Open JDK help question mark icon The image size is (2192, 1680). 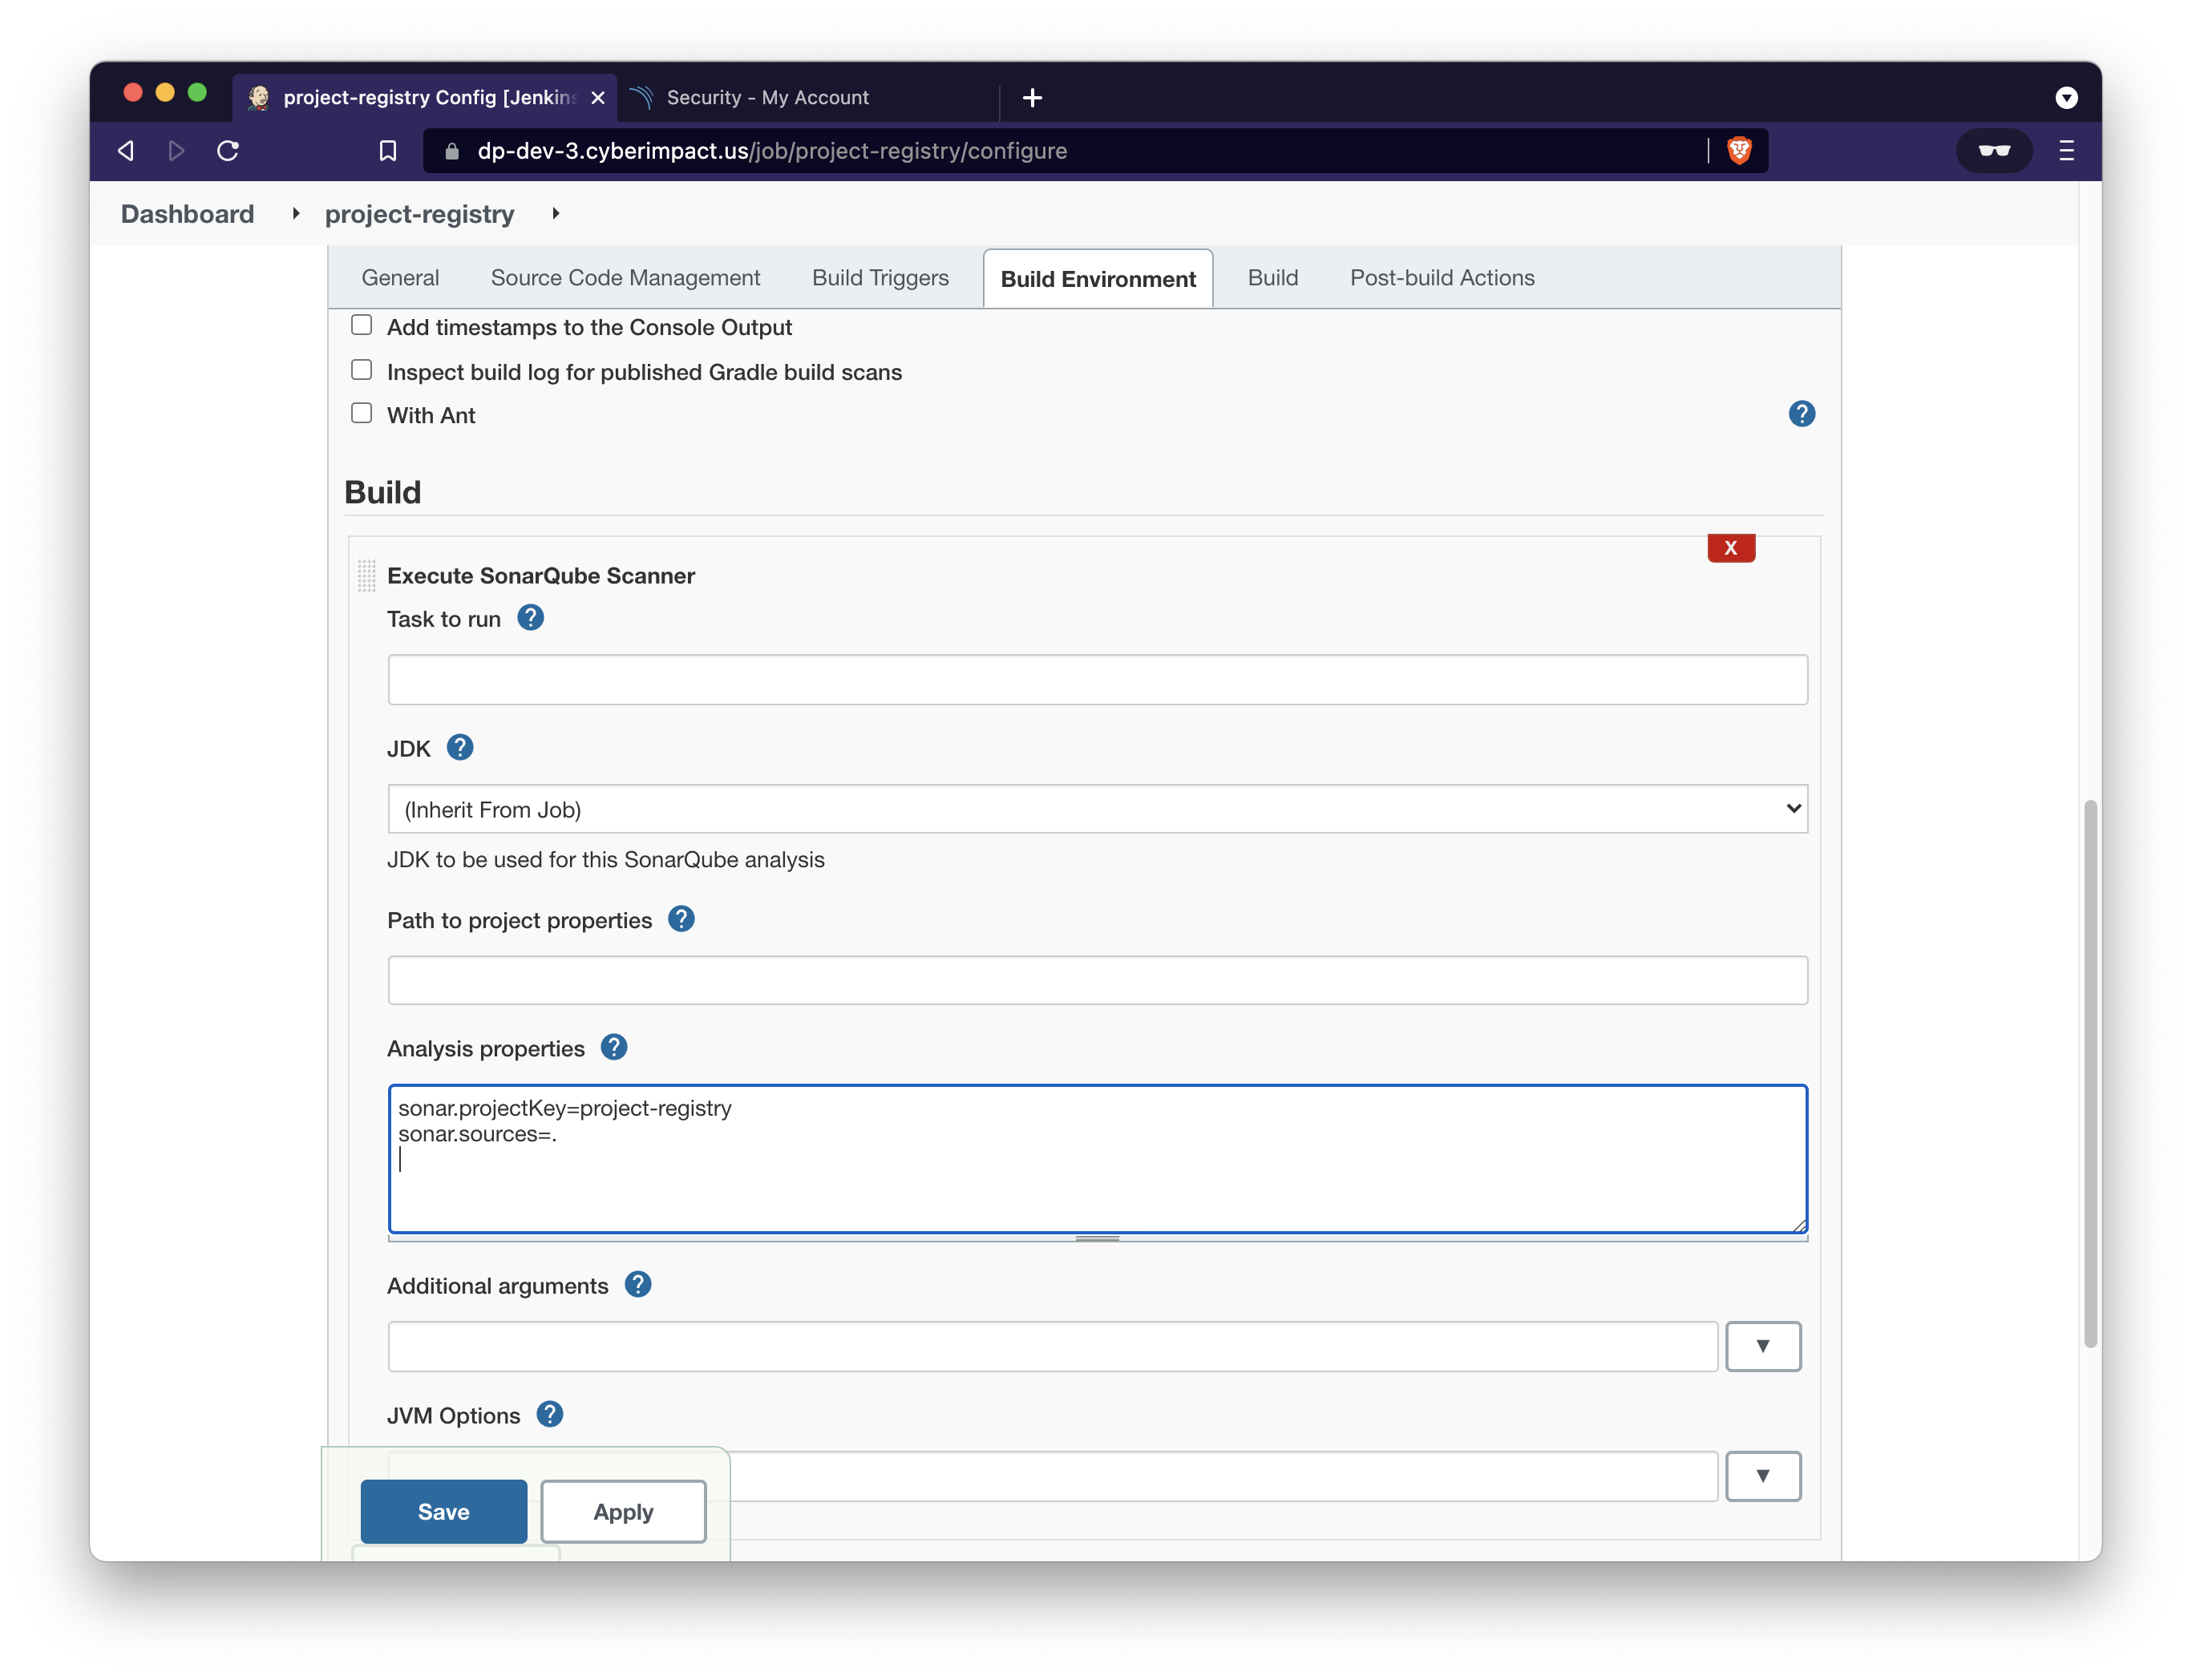[459, 747]
